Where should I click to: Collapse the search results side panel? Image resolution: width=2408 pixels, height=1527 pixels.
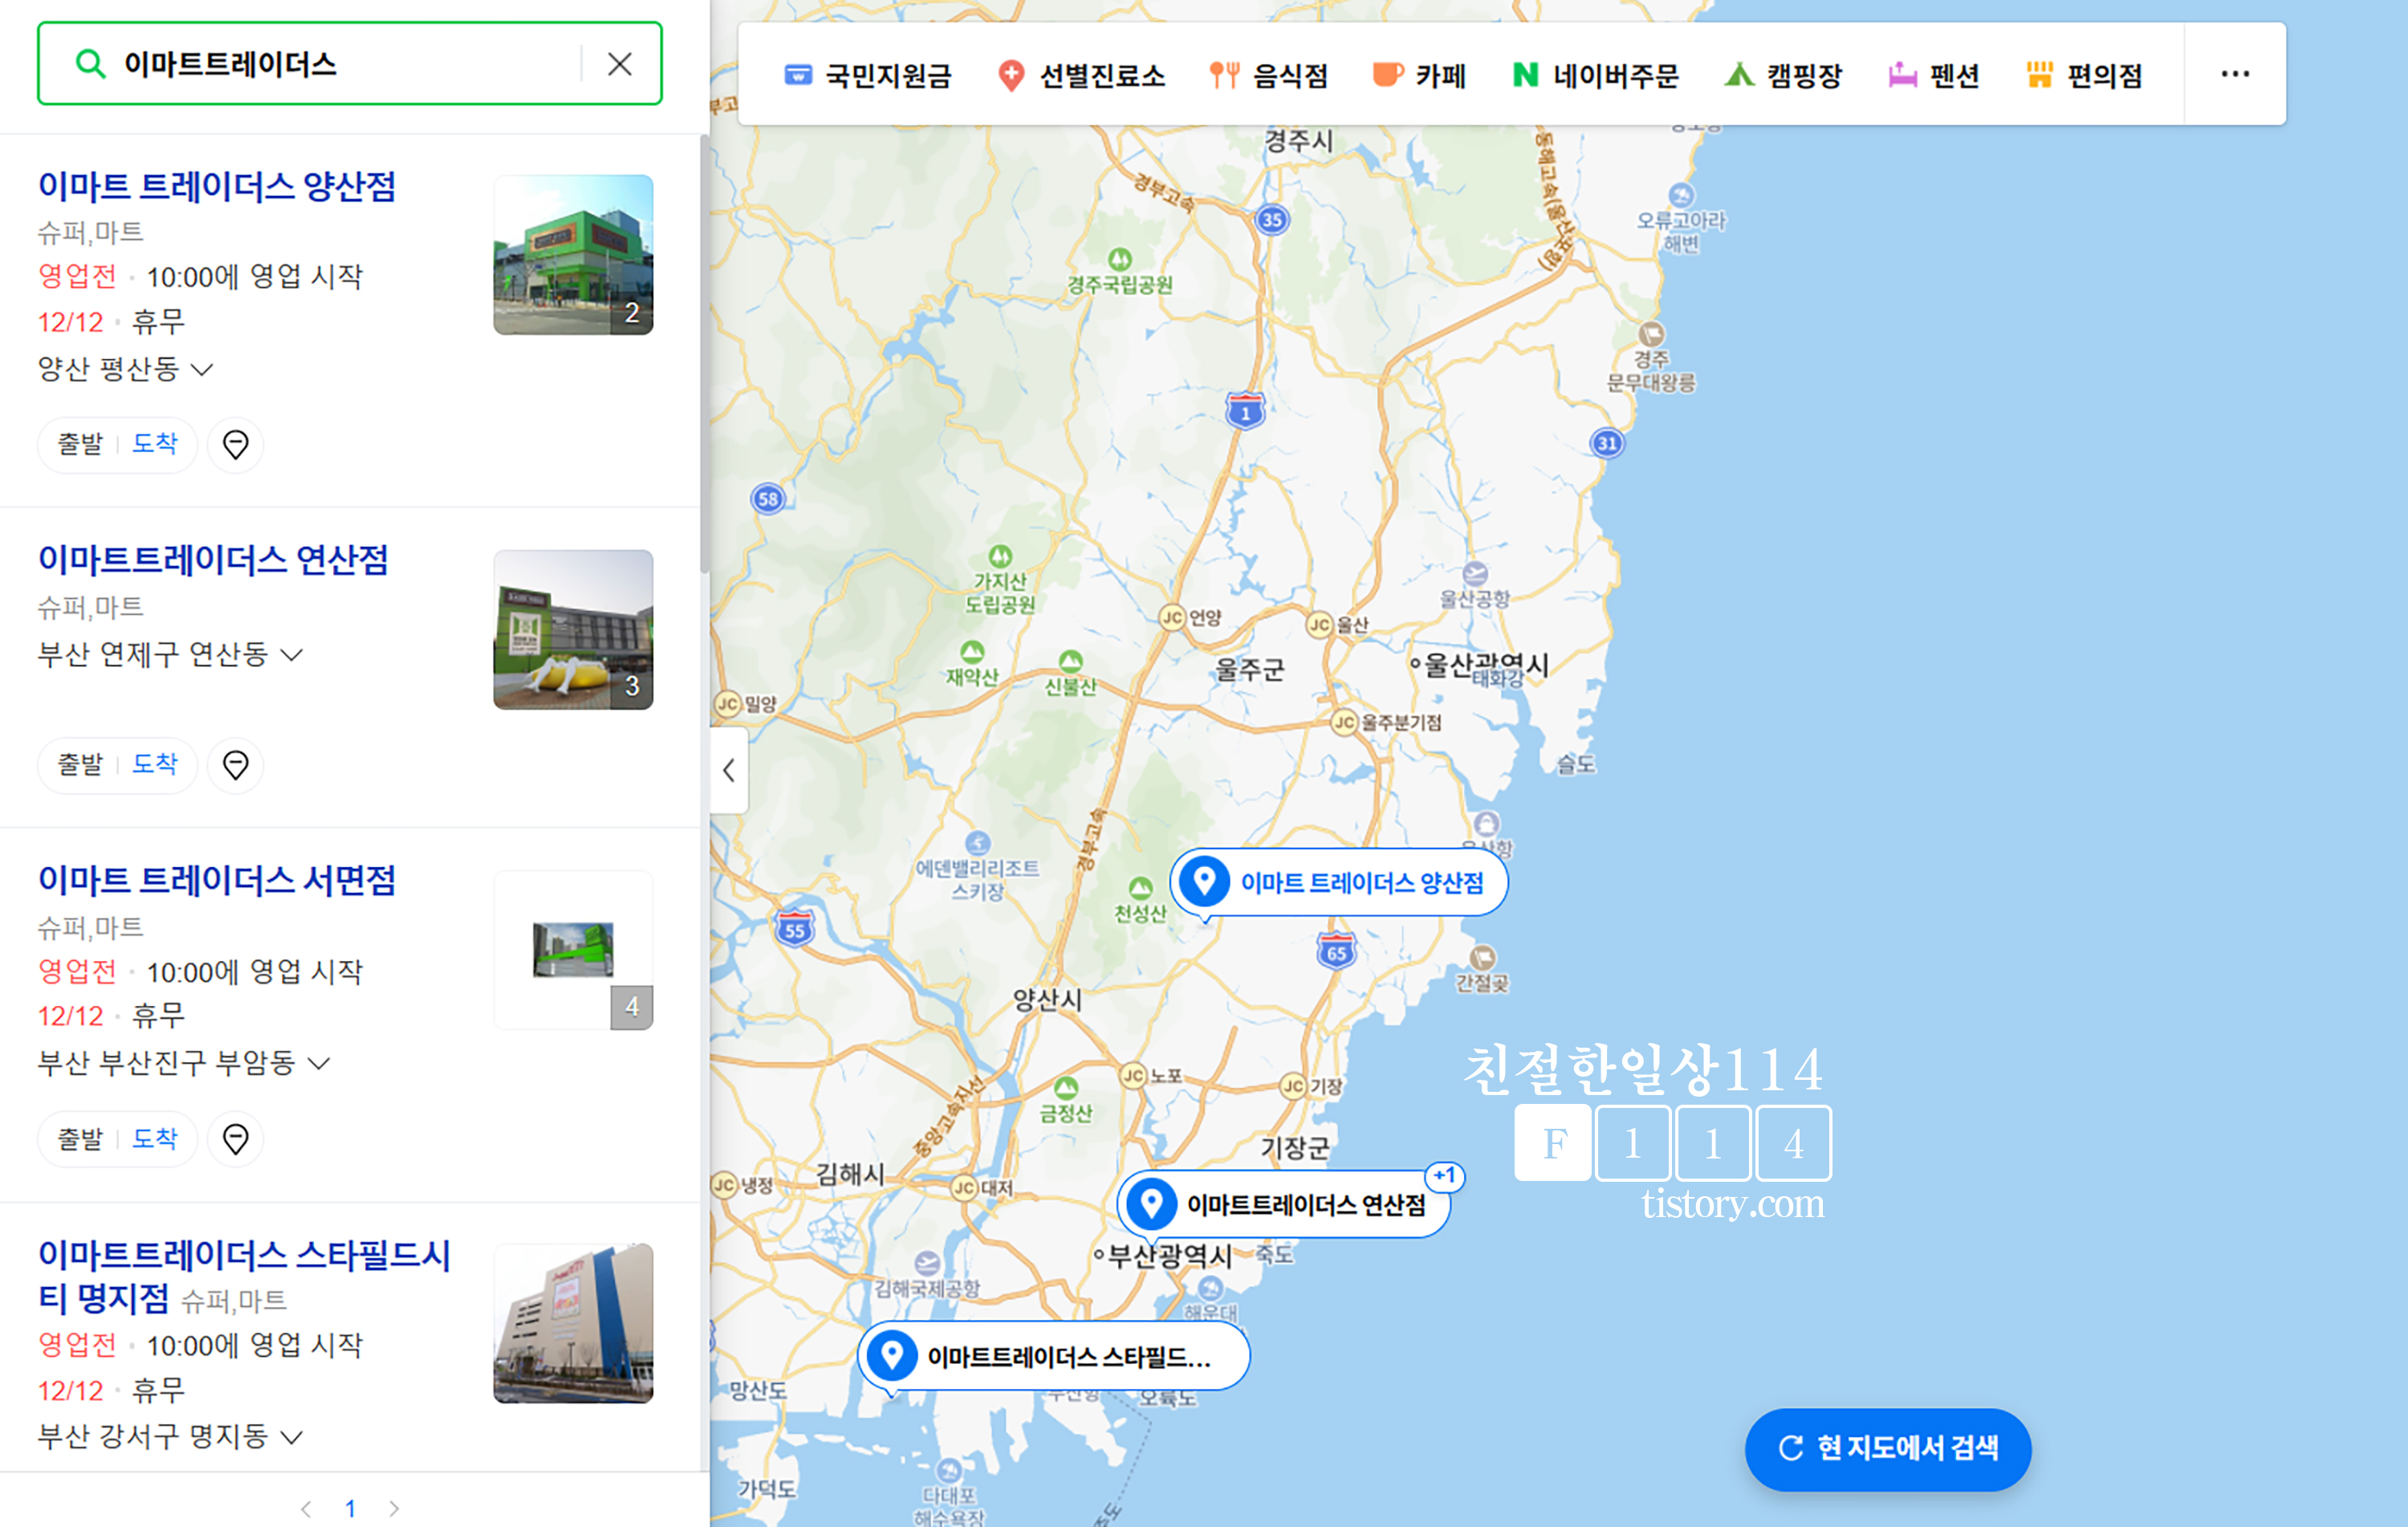click(729, 769)
